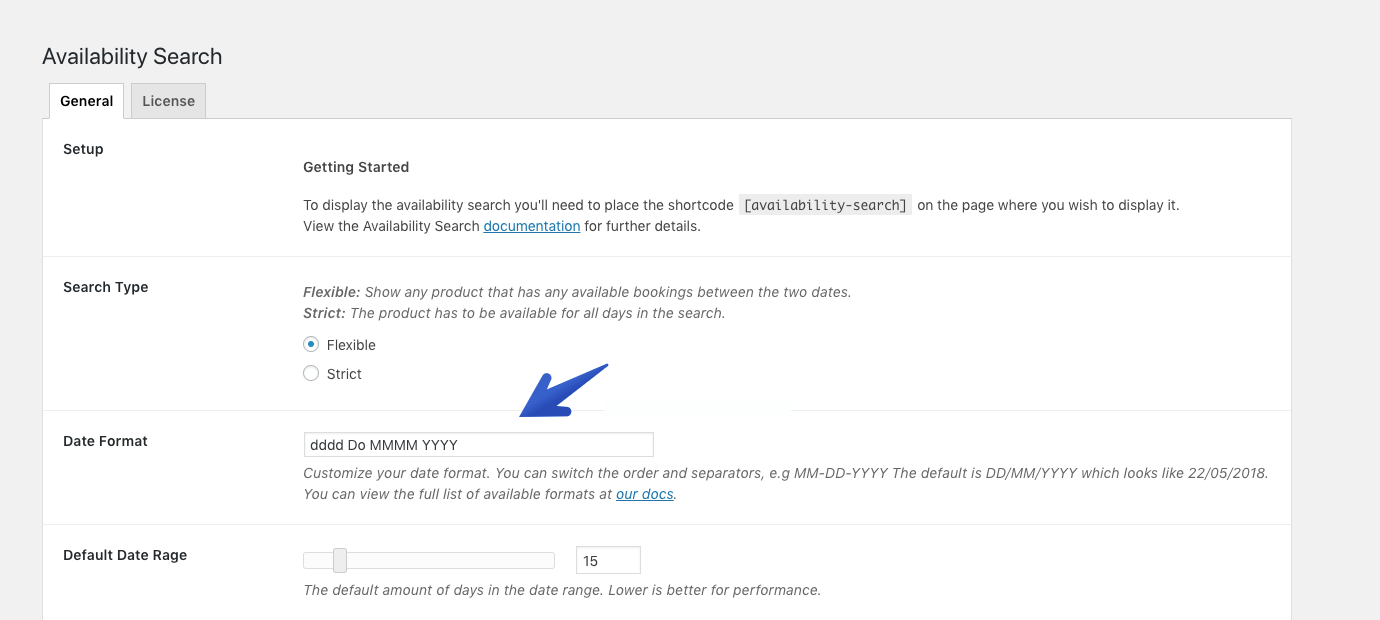This screenshot has height=620, width=1380.
Task: Click the date range number box showing 15
Action: pos(607,560)
